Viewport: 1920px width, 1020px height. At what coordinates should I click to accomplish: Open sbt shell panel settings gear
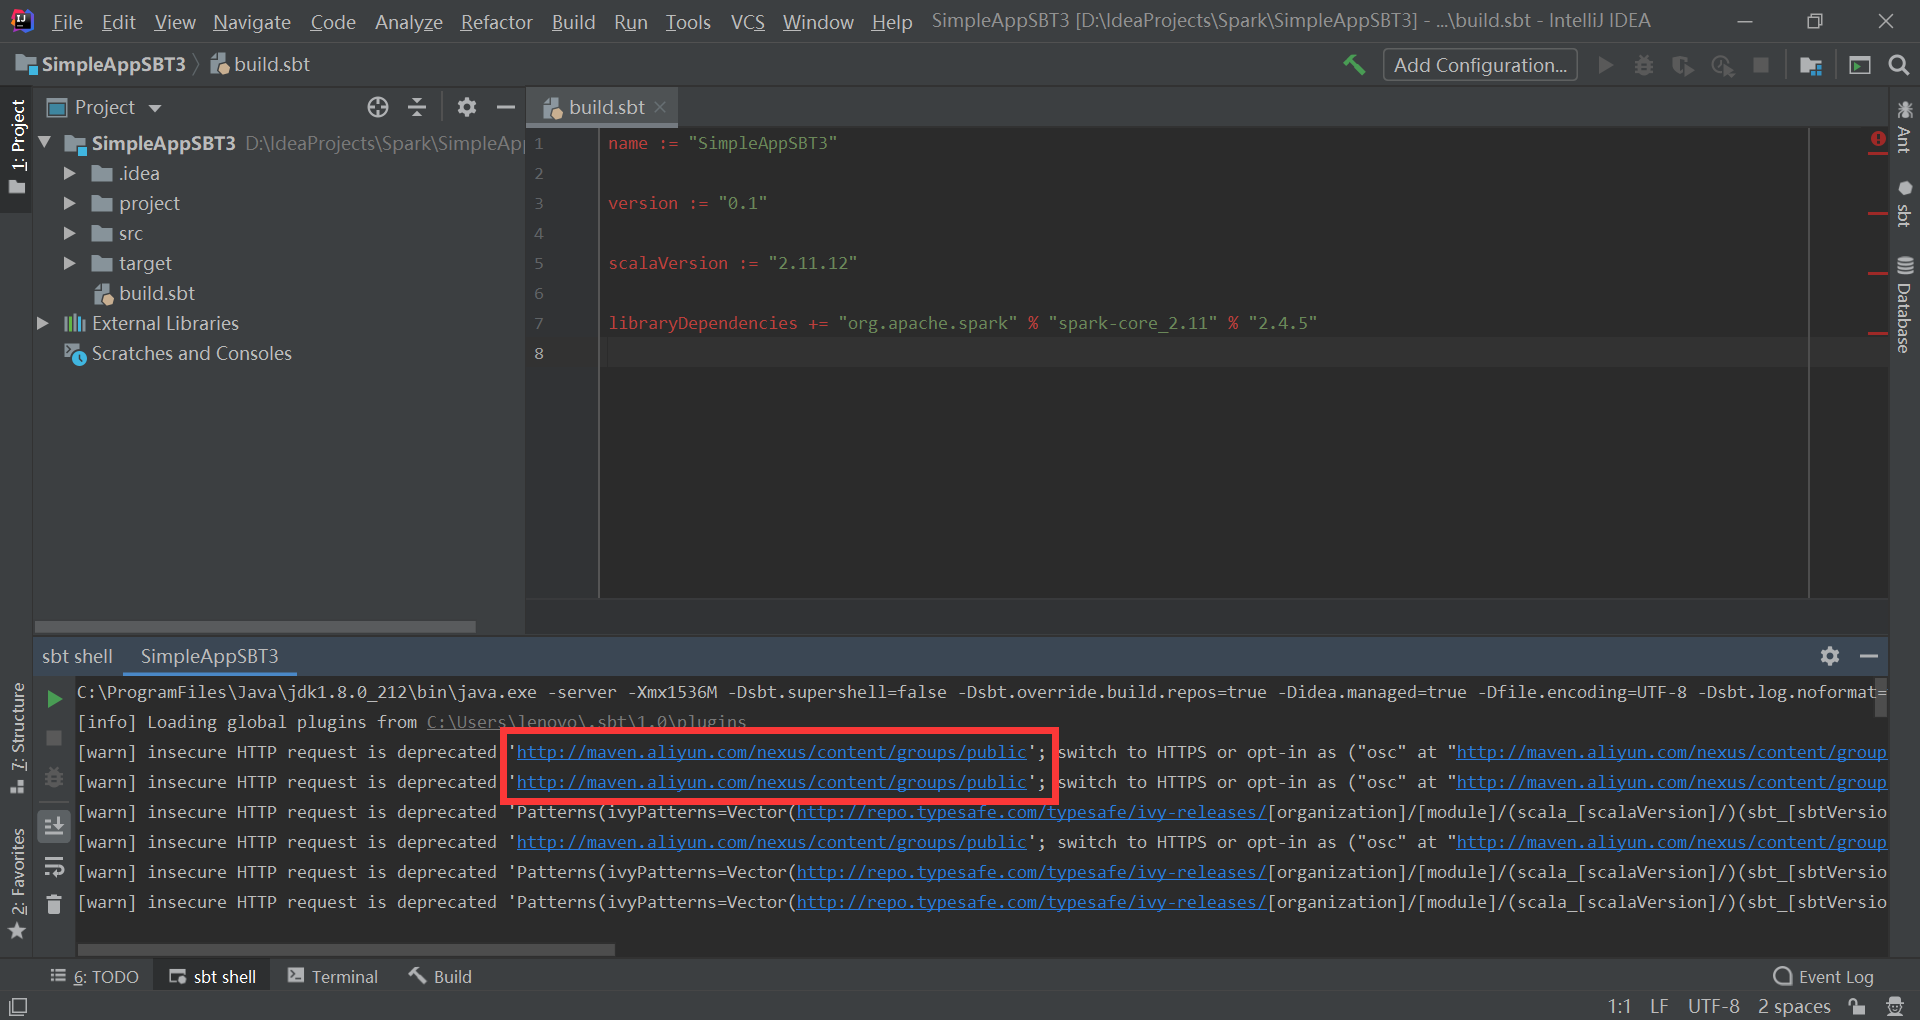point(1830,656)
